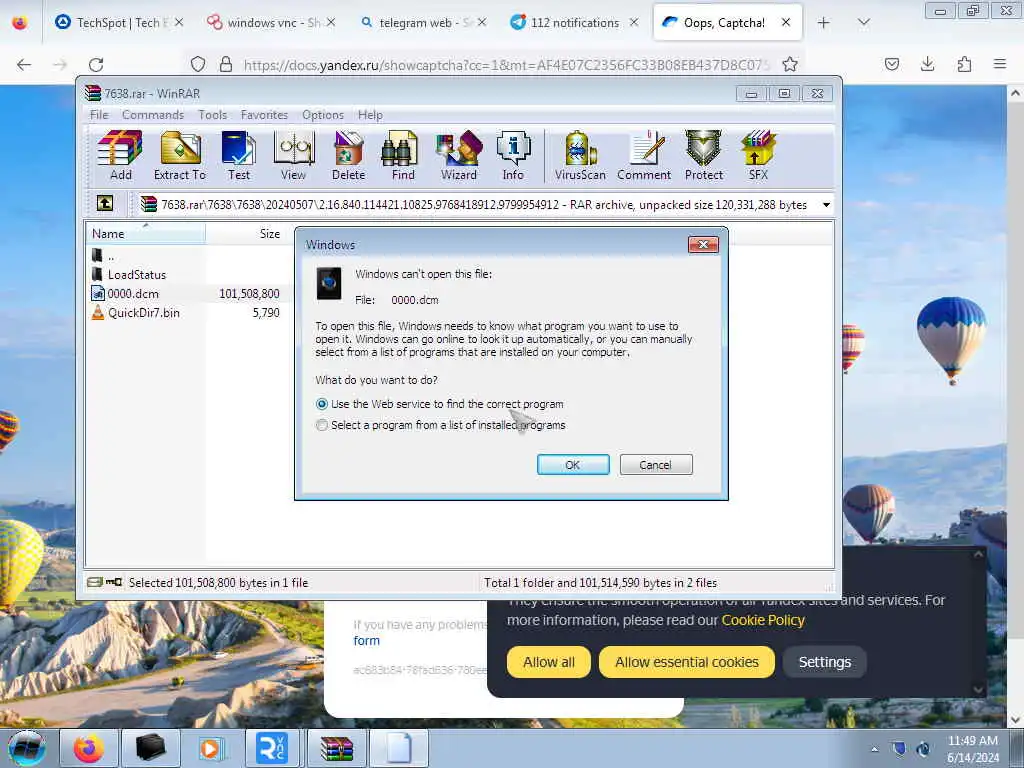Screen dimensions: 1024x768
Task: Show hidden system tray icons
Action: click(874, 749)
